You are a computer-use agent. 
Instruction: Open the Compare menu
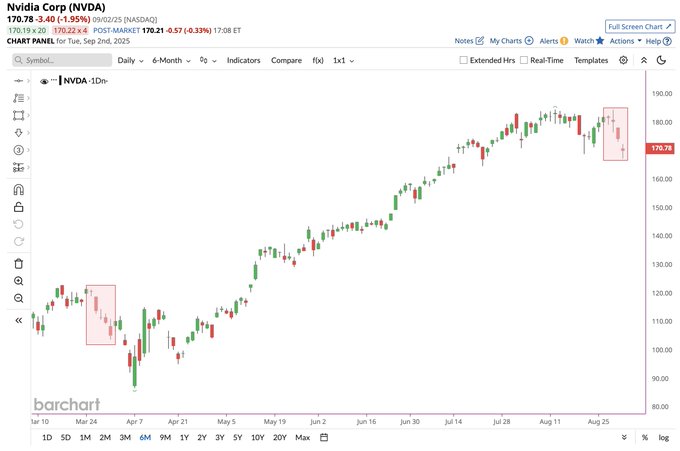286,60
